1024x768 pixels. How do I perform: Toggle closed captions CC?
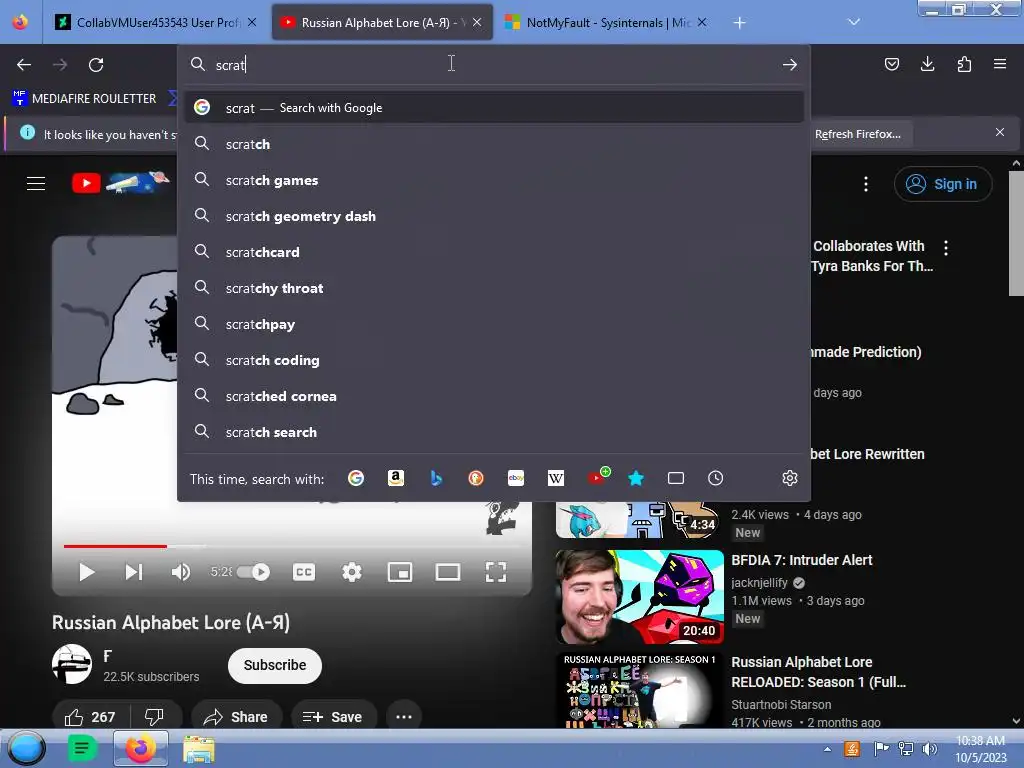tap(304, 572)
